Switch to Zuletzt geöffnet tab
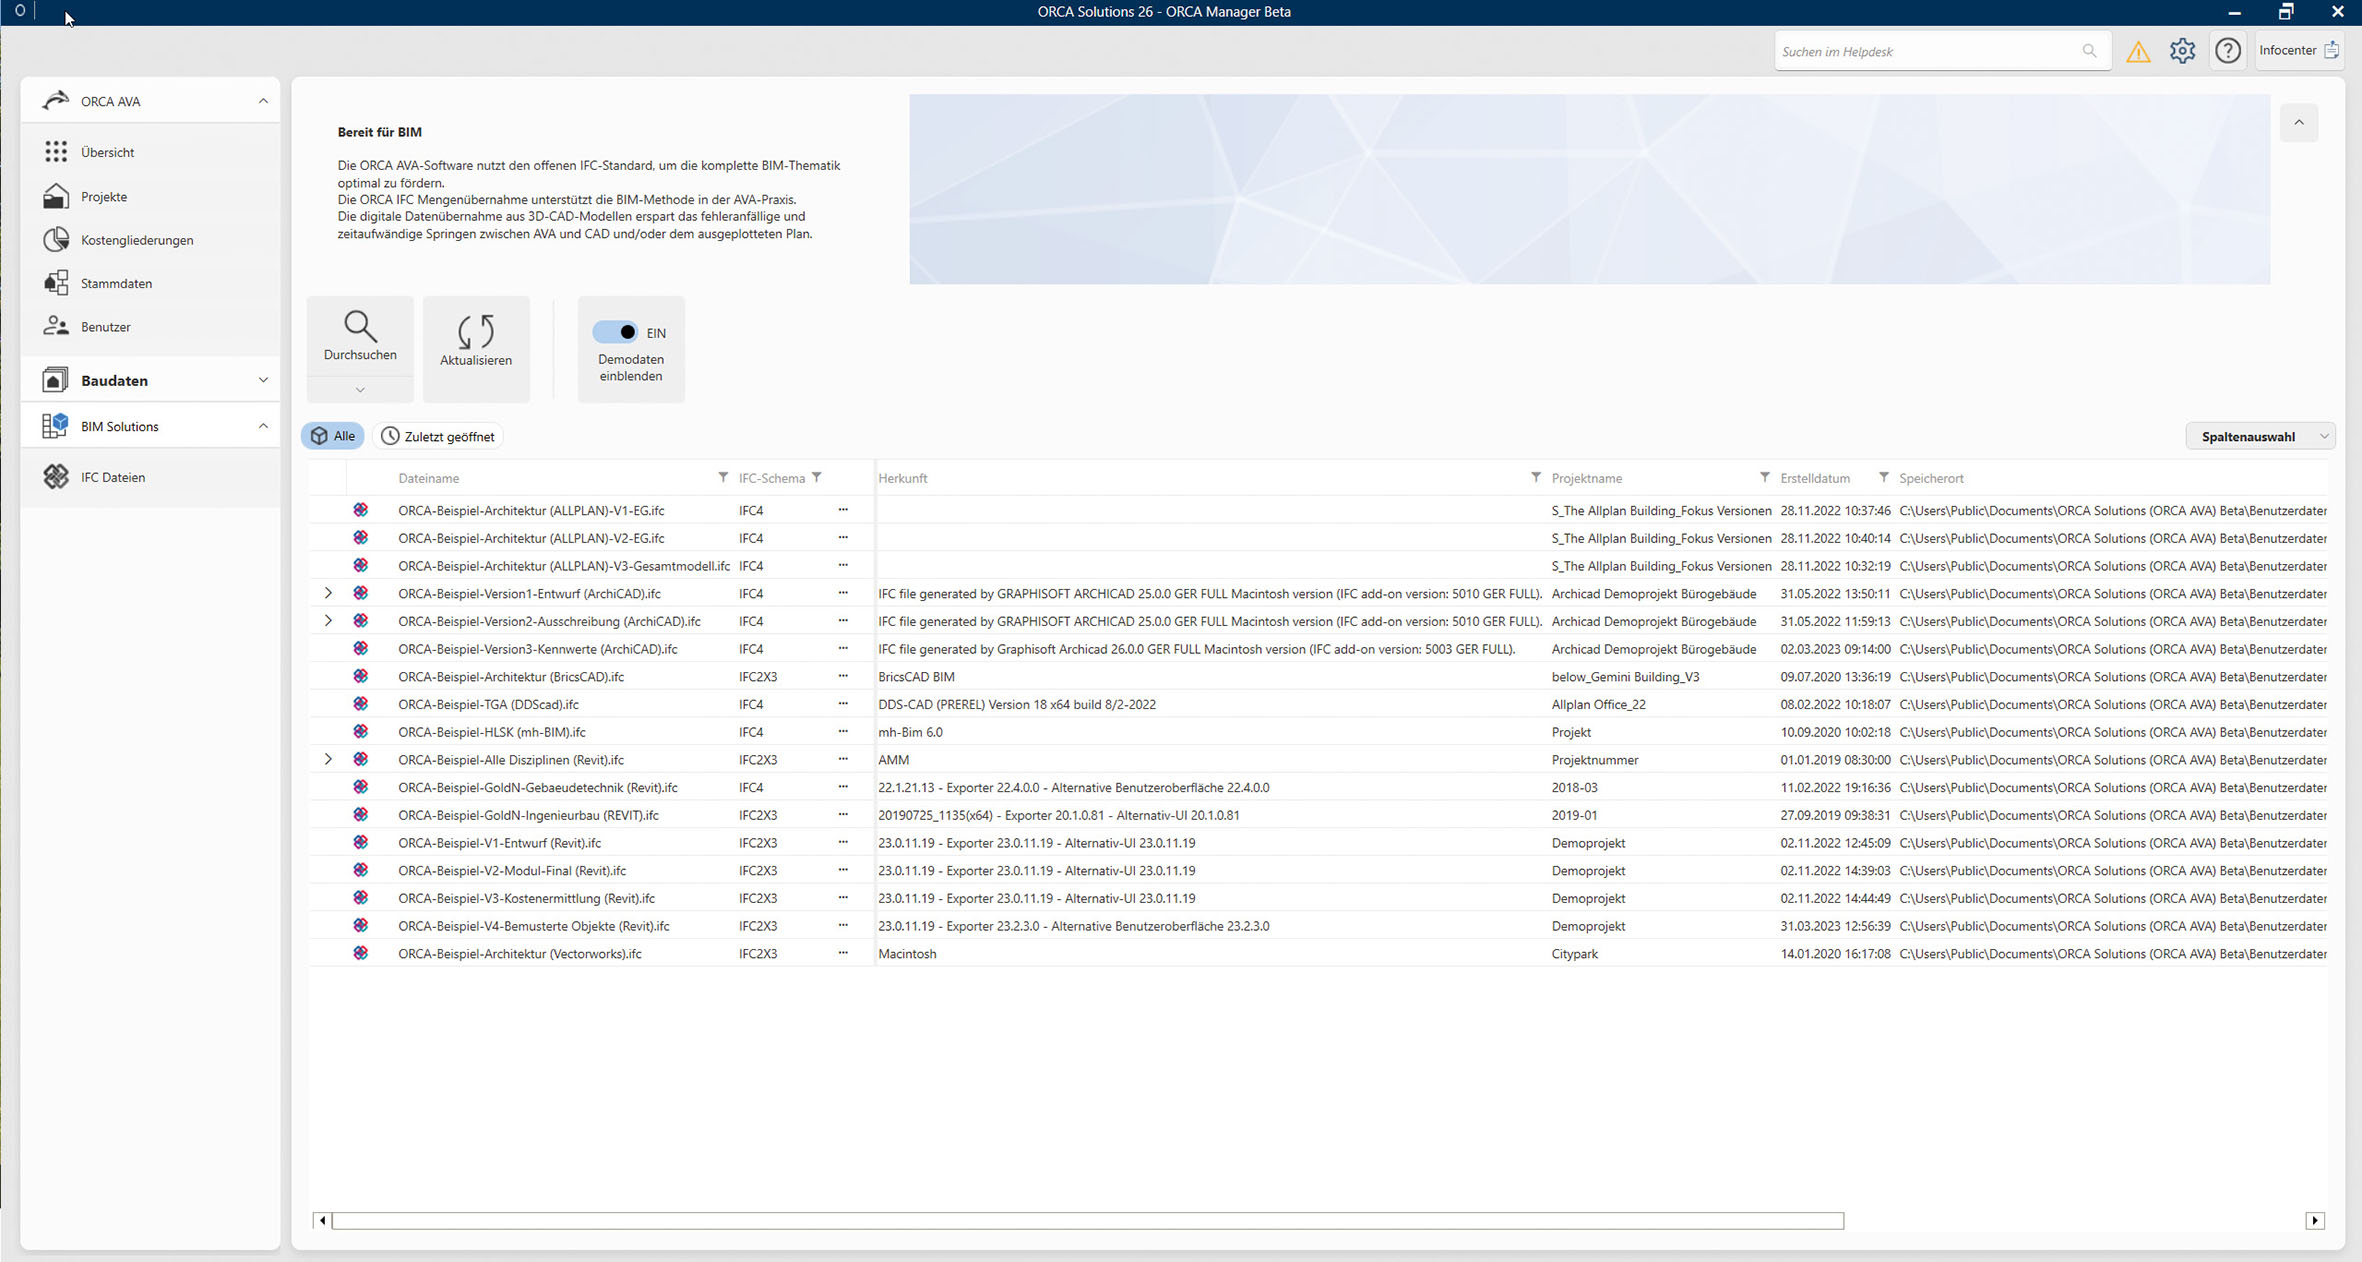Viewport: 2362px width, 1262px height. pyautogui.click(x=438, y=437)
